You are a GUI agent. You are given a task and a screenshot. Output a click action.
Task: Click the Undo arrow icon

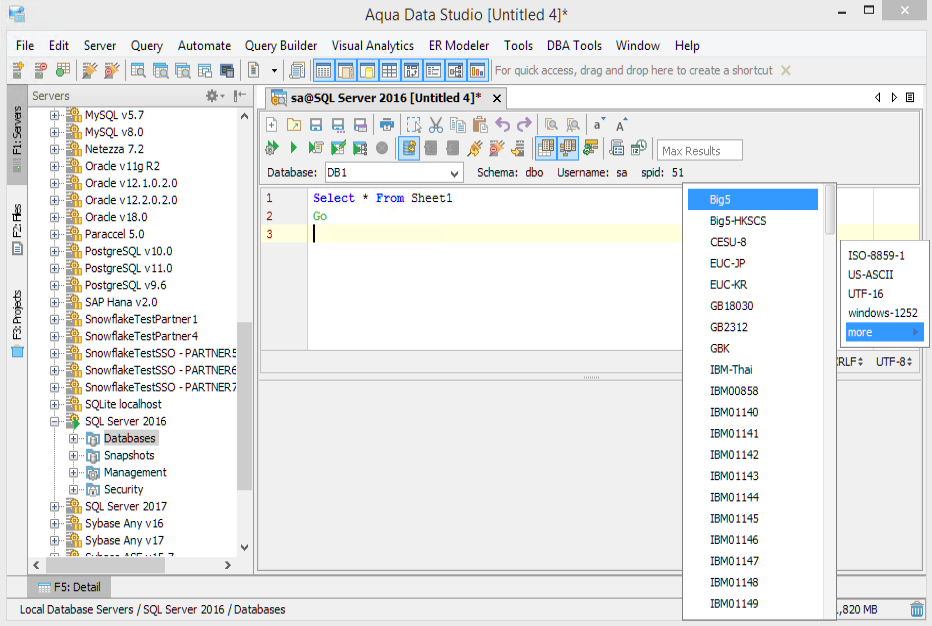[x=502, y=125]
